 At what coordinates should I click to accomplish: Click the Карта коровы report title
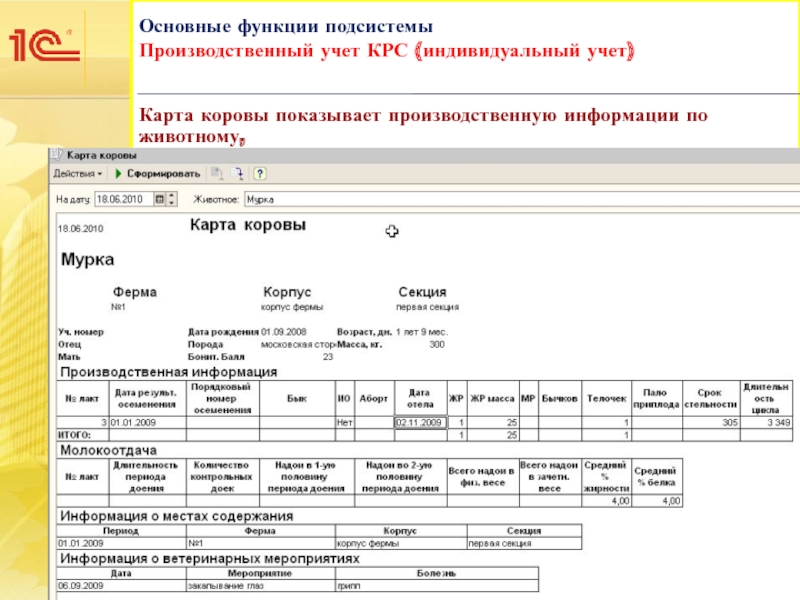[248, 224]
